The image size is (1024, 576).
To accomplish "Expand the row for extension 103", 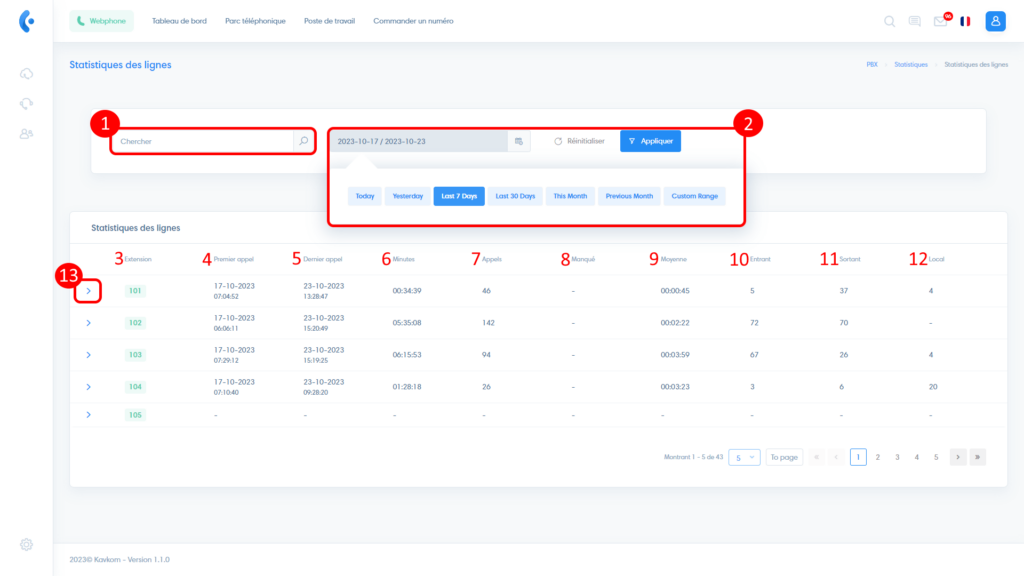I will [88, 355].
